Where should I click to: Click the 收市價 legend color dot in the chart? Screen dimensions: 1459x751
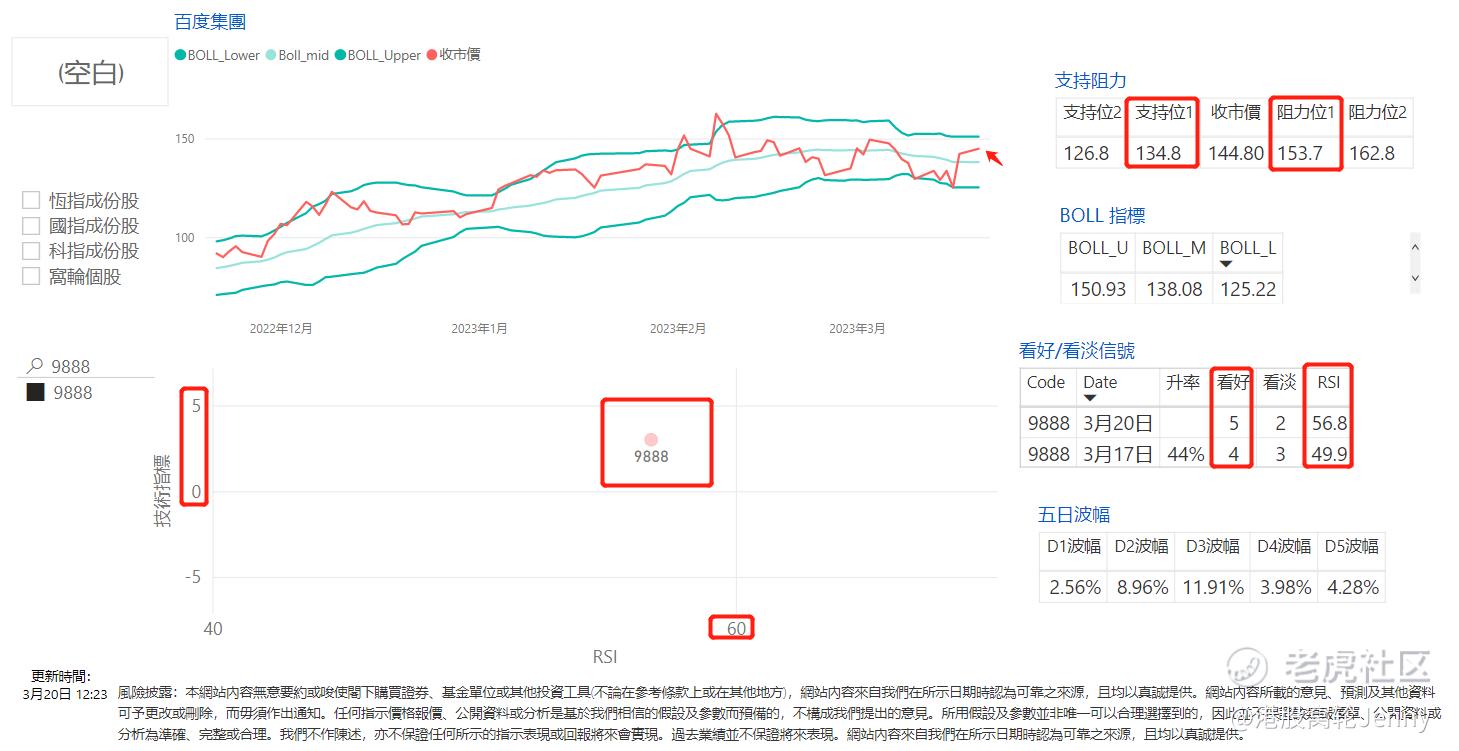(x=432, y=55)
